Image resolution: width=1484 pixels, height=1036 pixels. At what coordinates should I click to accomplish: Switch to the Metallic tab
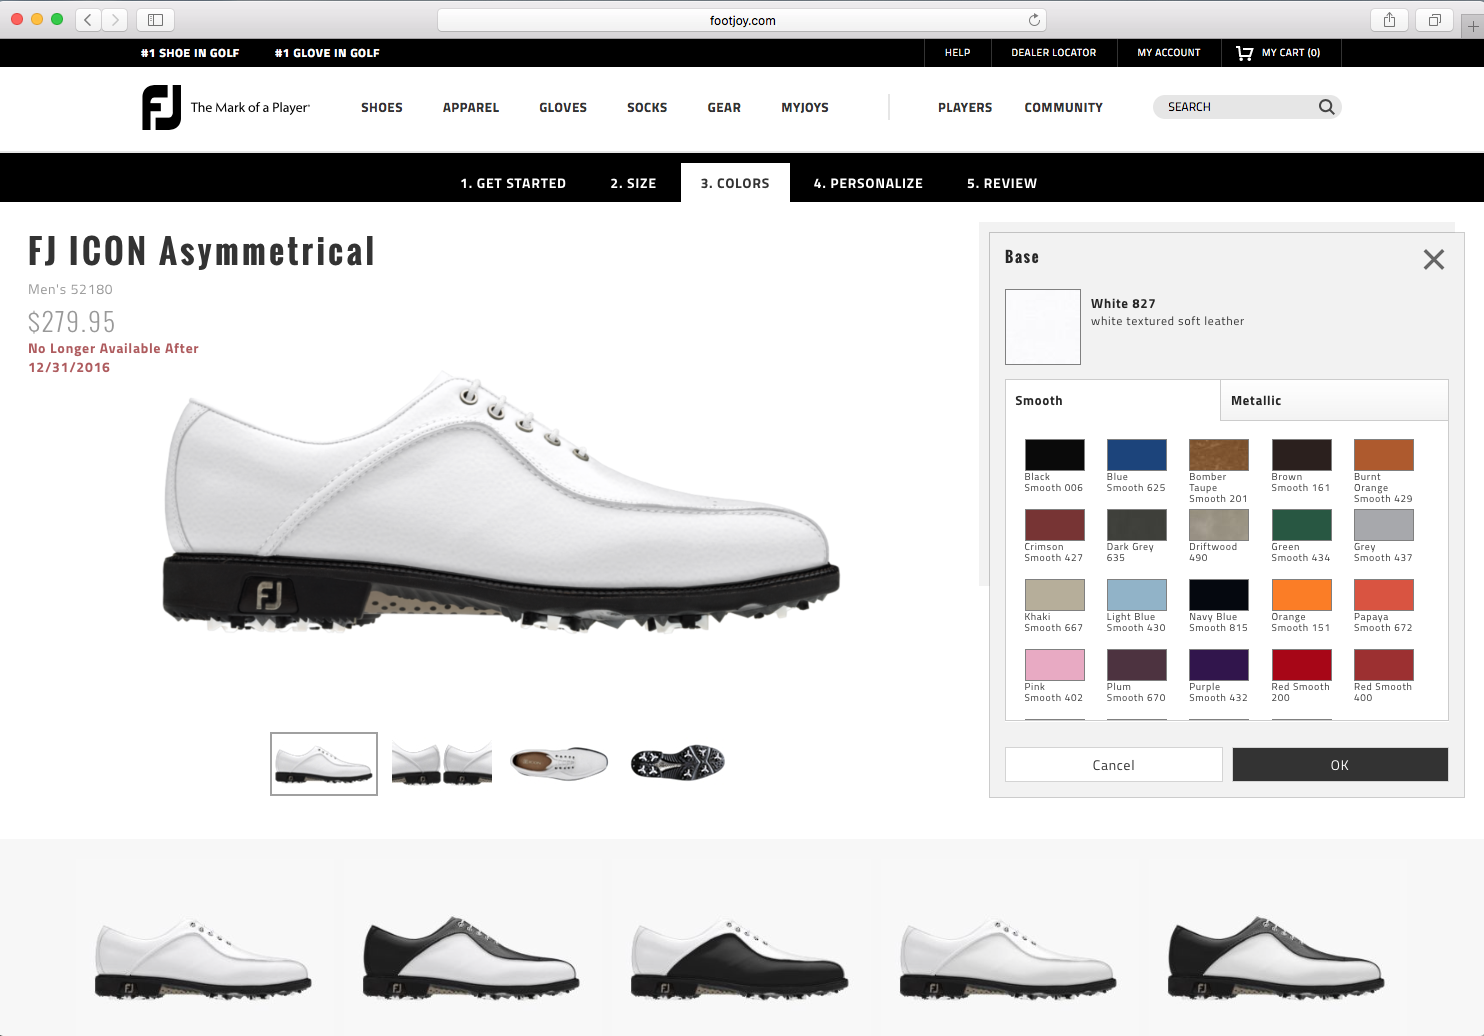tap(1334, 400)
